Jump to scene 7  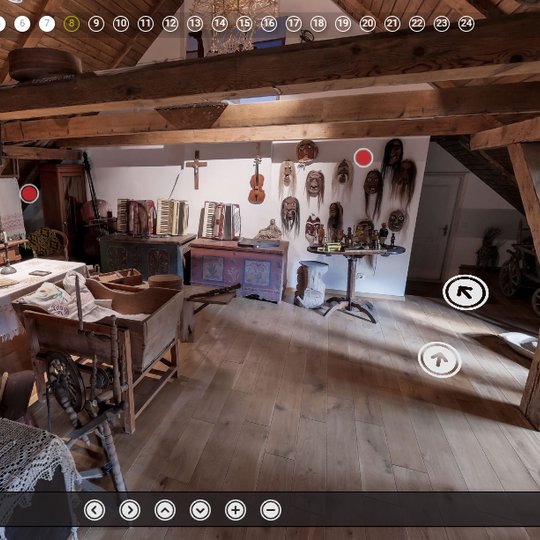tap(47, 24)
